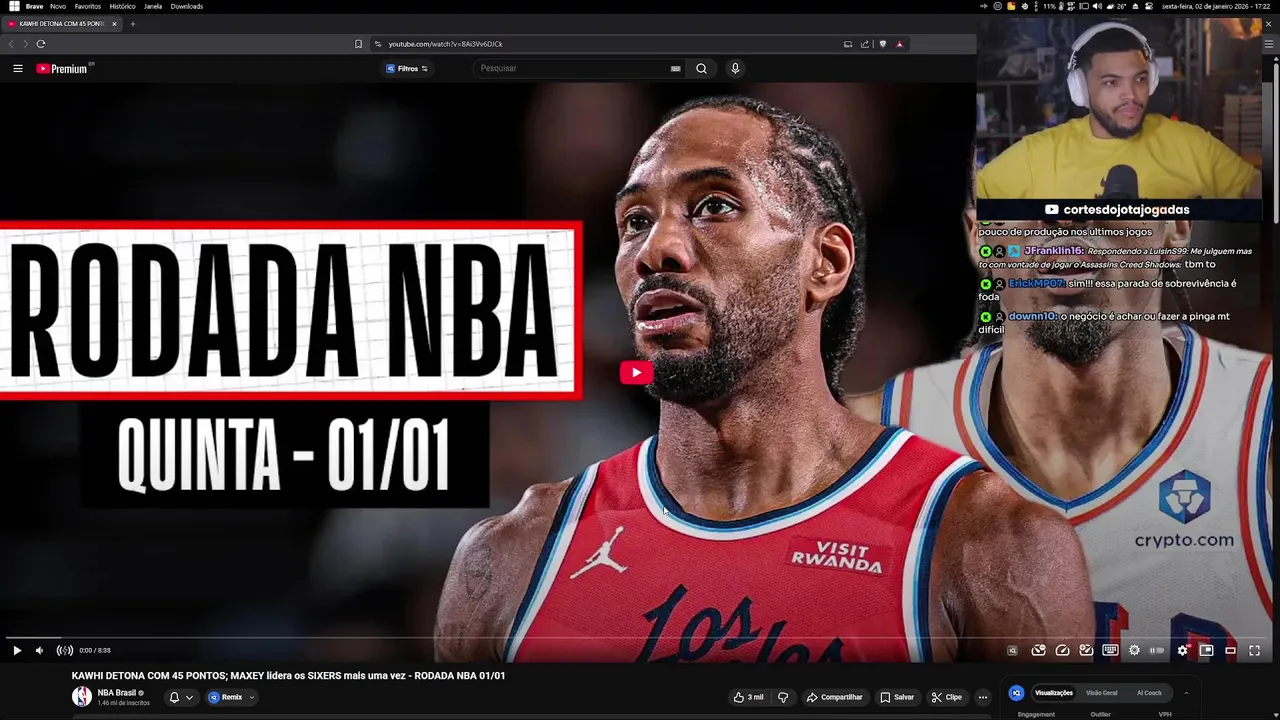Open site settings icon beside the URL
1280x720 pixels.
tap(378, 44)
